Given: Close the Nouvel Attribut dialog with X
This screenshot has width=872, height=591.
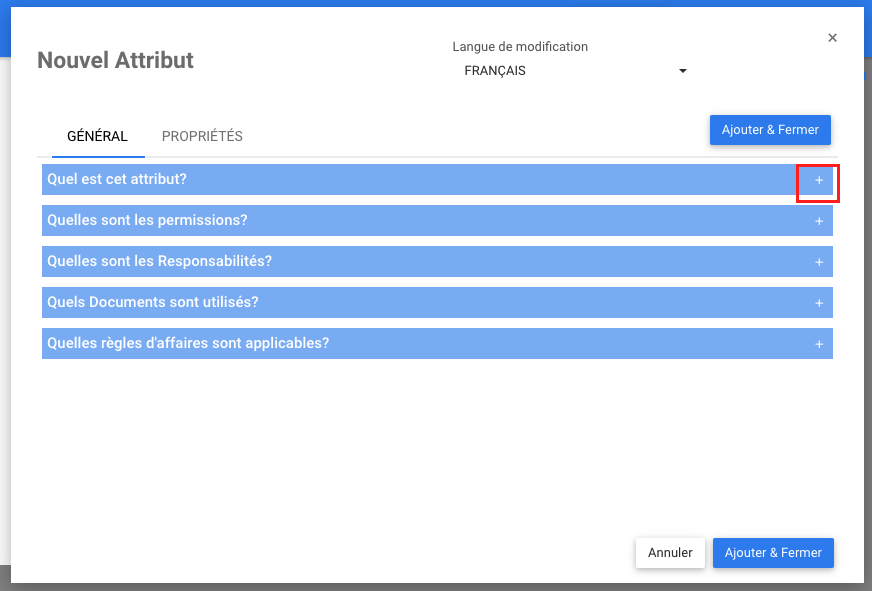Looking at the screenshot, I should [832, 38].
